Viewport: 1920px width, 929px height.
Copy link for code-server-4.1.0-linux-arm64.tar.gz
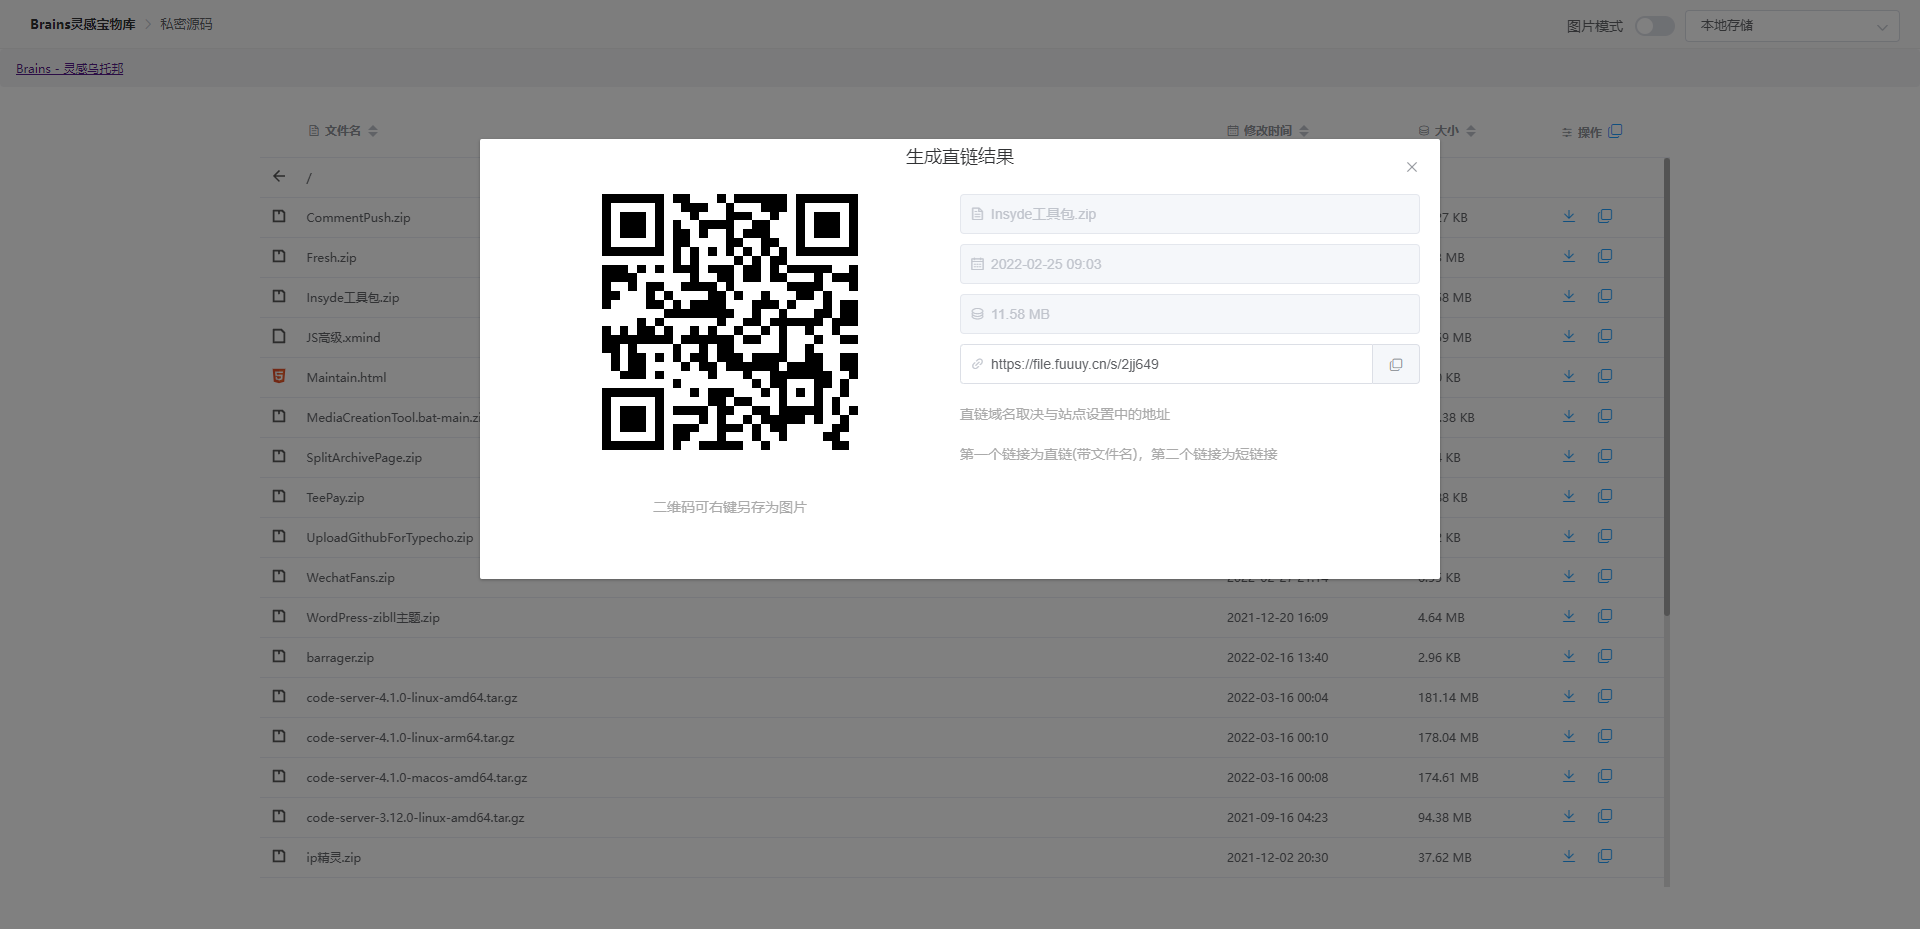pyautogui.click(x=1605, y=736)
